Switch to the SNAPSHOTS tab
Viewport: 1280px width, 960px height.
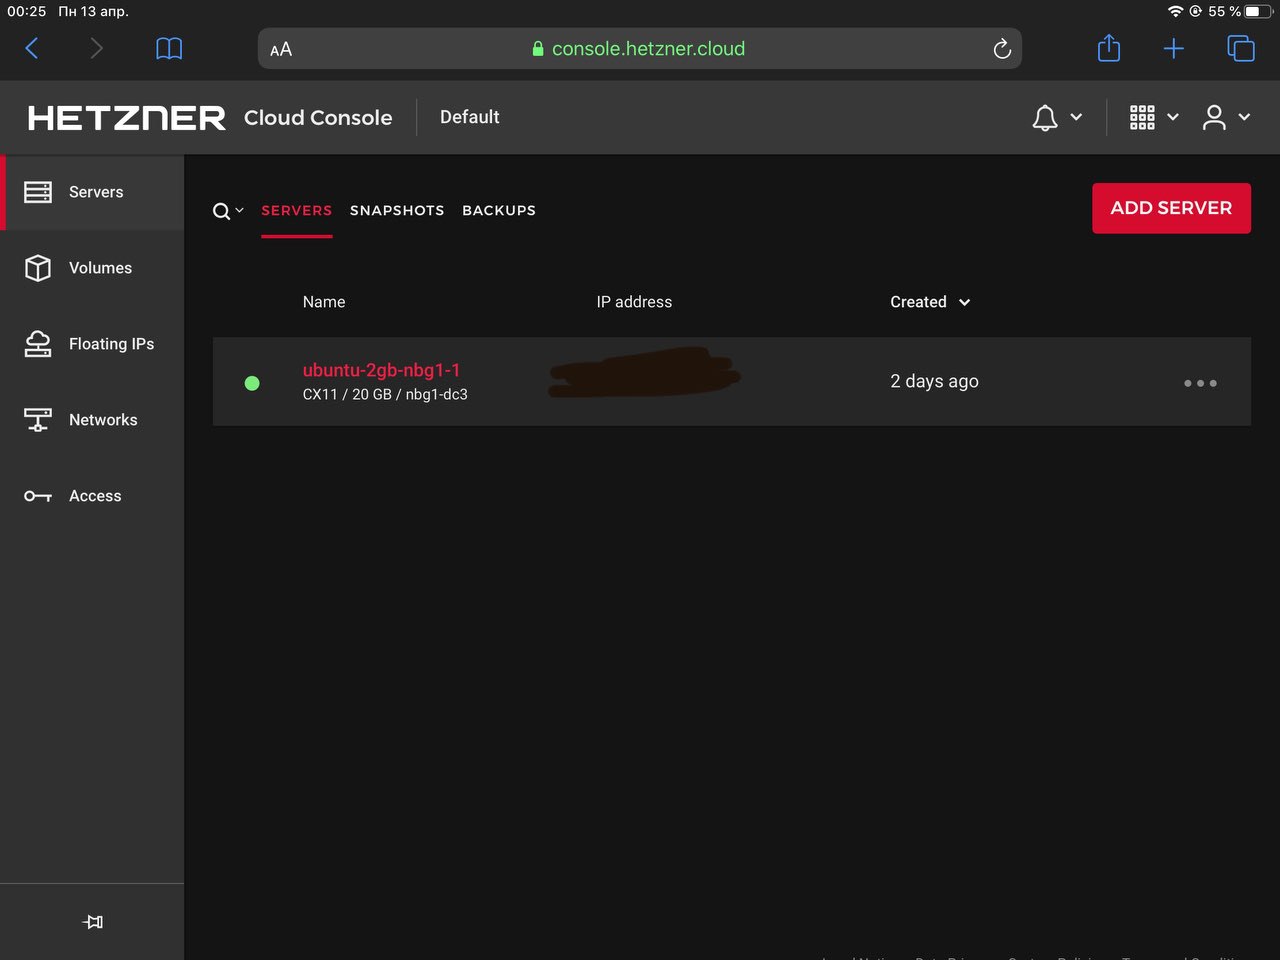coord(397,210)
